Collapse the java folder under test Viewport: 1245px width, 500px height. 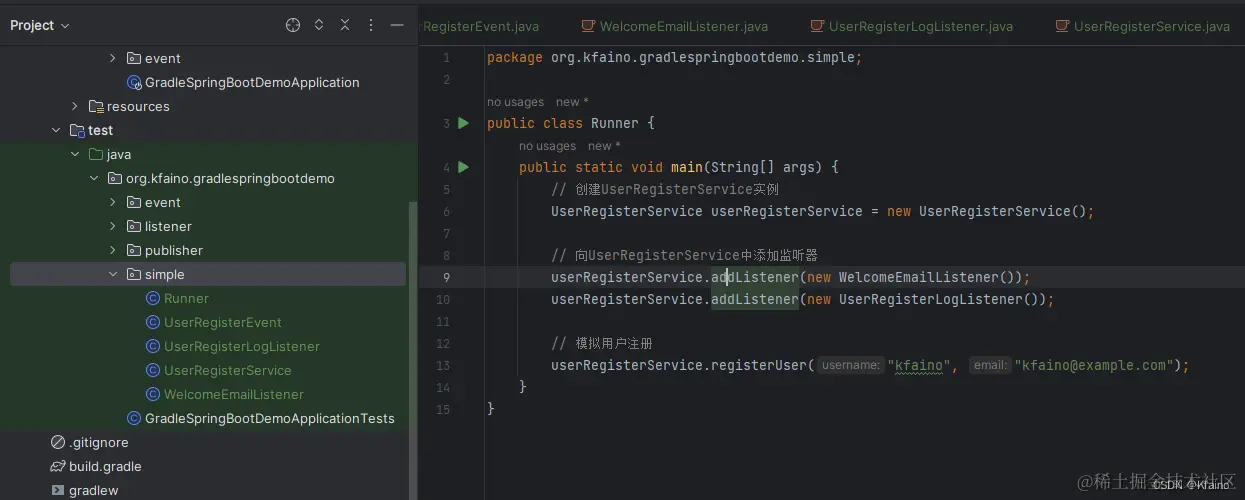[x=75, y=155]
